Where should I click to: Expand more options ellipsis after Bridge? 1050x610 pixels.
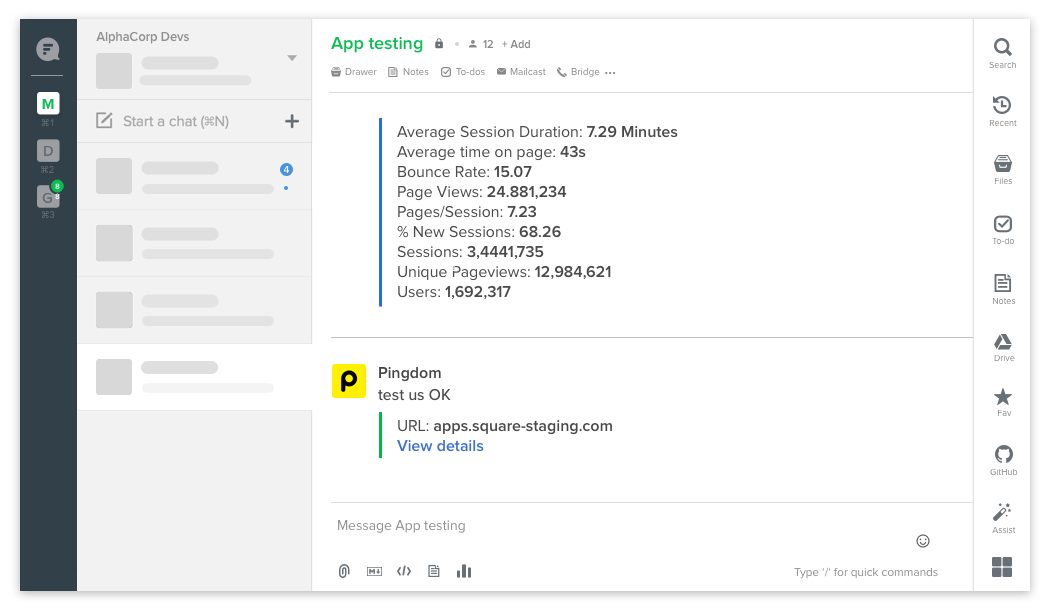click(x=610, y=73)
